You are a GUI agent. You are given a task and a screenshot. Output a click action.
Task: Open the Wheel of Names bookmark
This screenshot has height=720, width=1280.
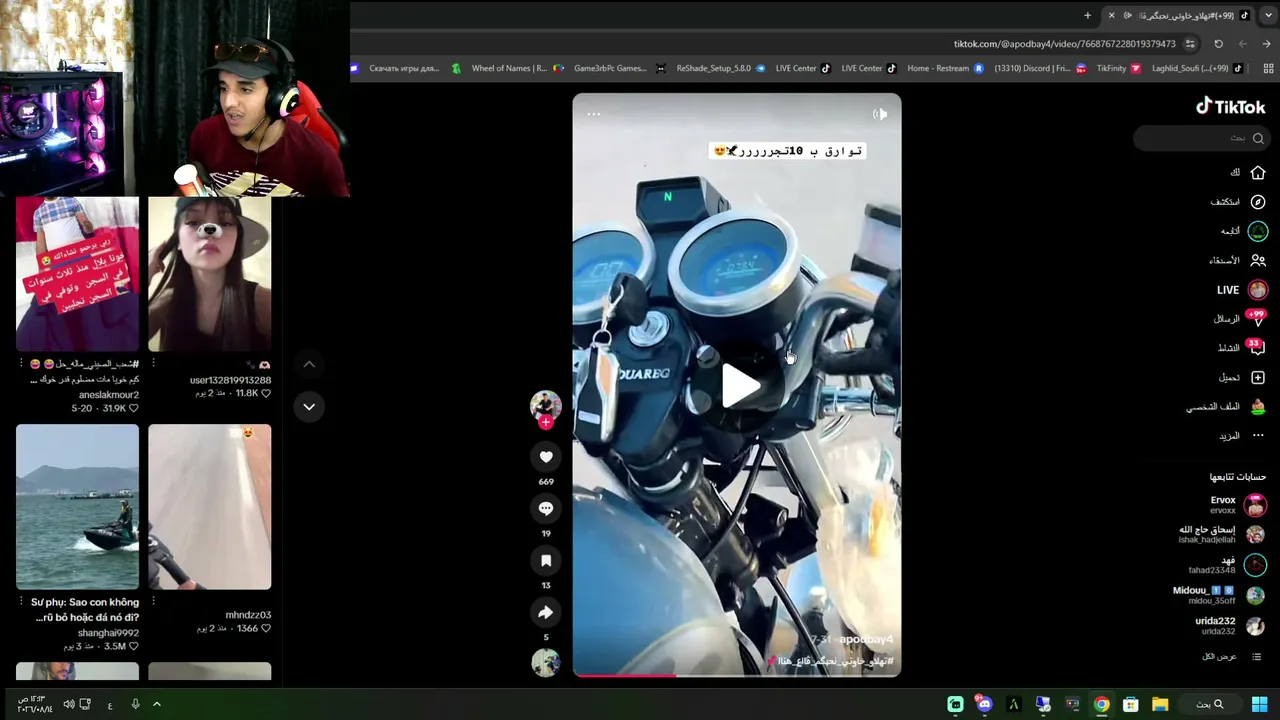tap(502, 68)
